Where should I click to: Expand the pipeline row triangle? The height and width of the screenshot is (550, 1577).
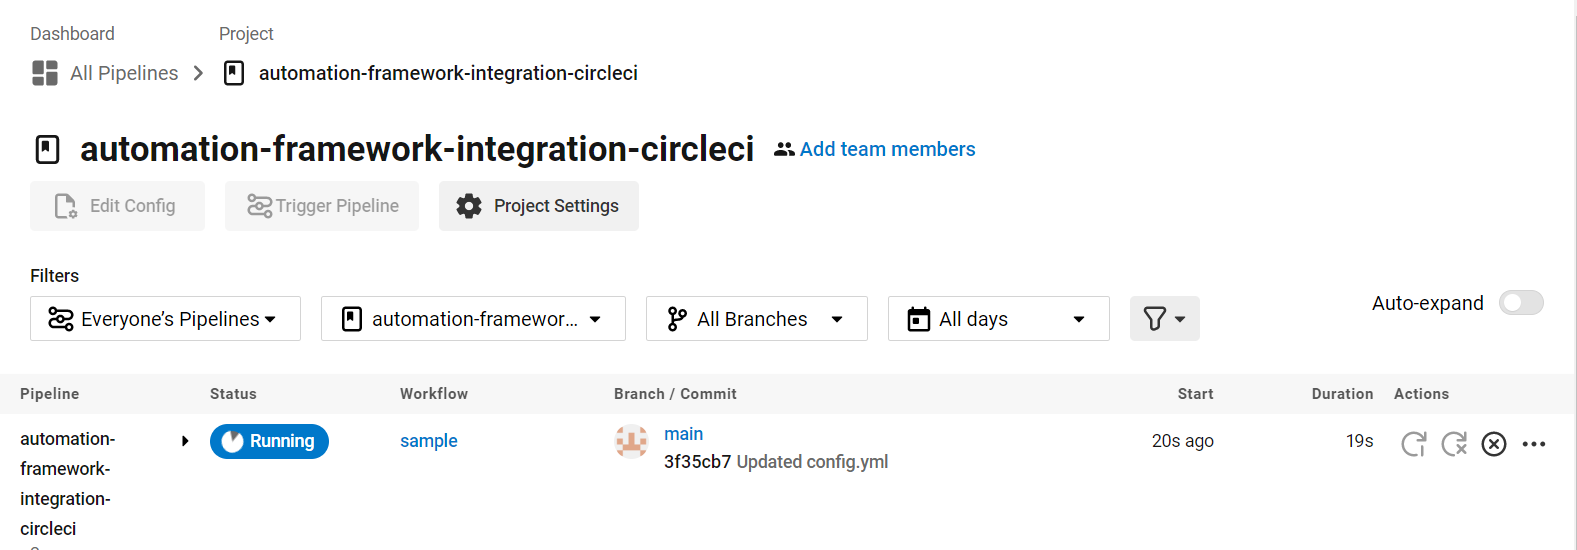[185, 441]
